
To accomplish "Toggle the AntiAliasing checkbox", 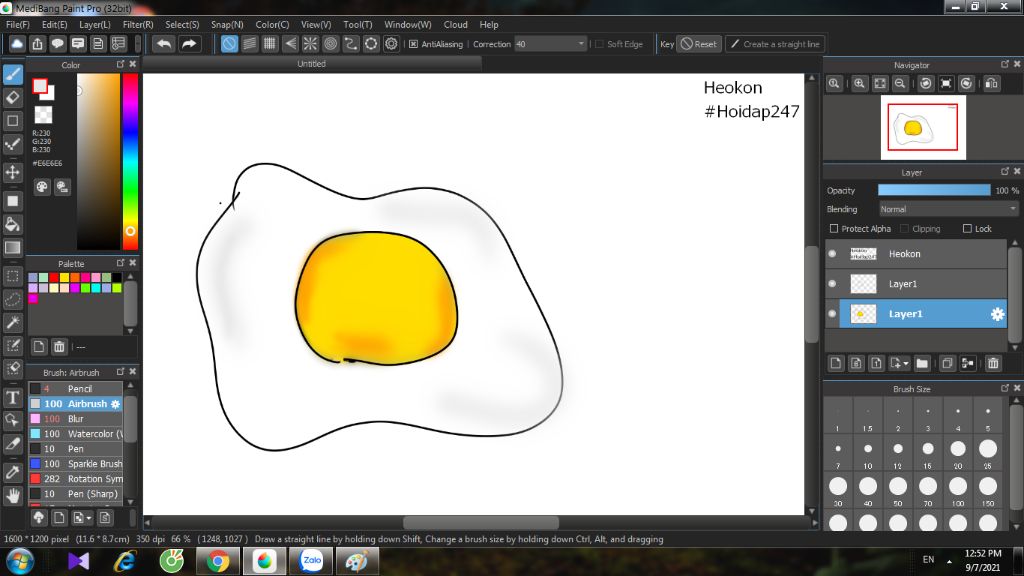I will (x=413, y=44).
